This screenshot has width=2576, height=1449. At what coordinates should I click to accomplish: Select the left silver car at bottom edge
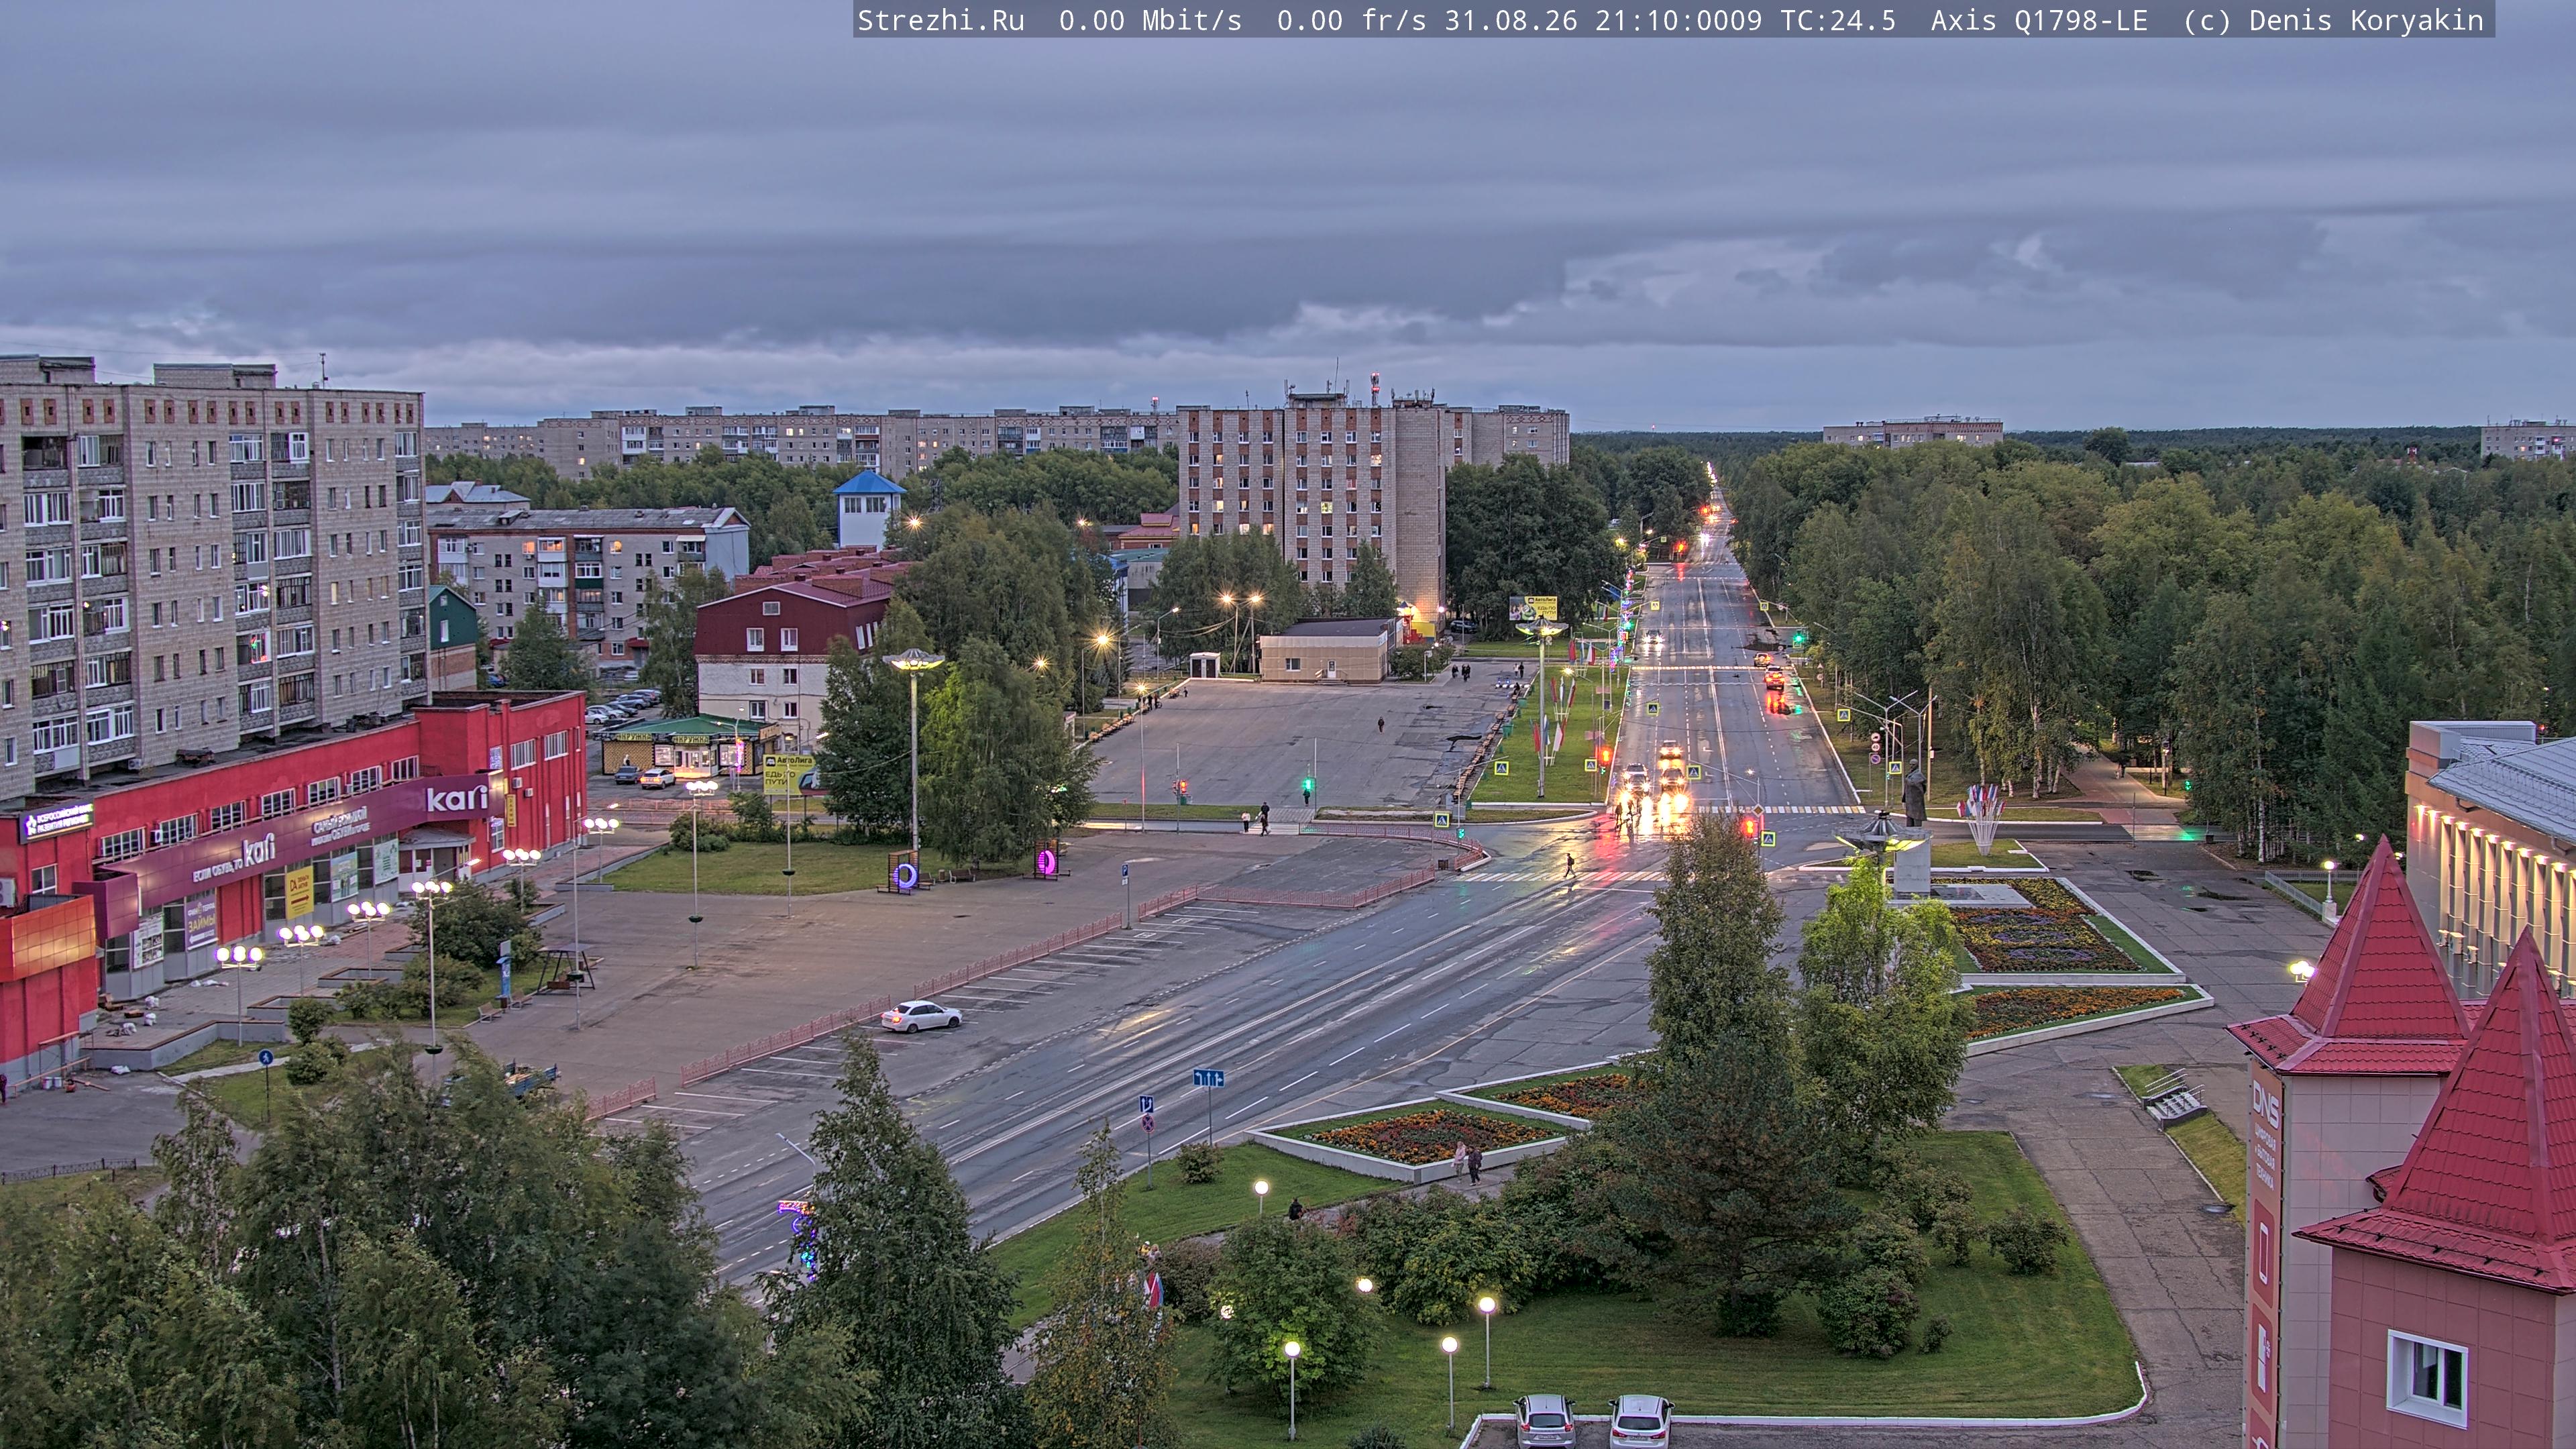[1544, 1421]
